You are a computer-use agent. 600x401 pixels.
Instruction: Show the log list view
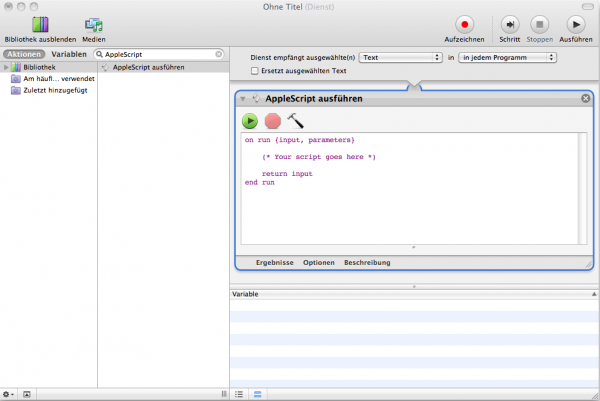239,394
